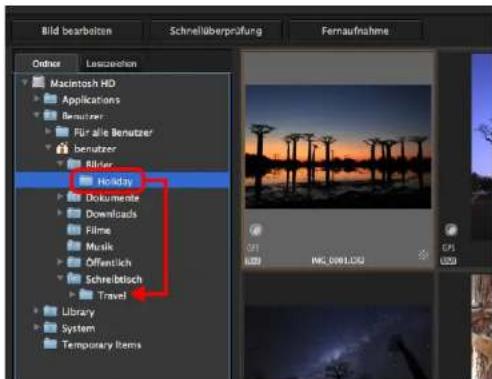492x379 pixels.
Task: Select the Macintosh HD label
Action: (83, 83)
